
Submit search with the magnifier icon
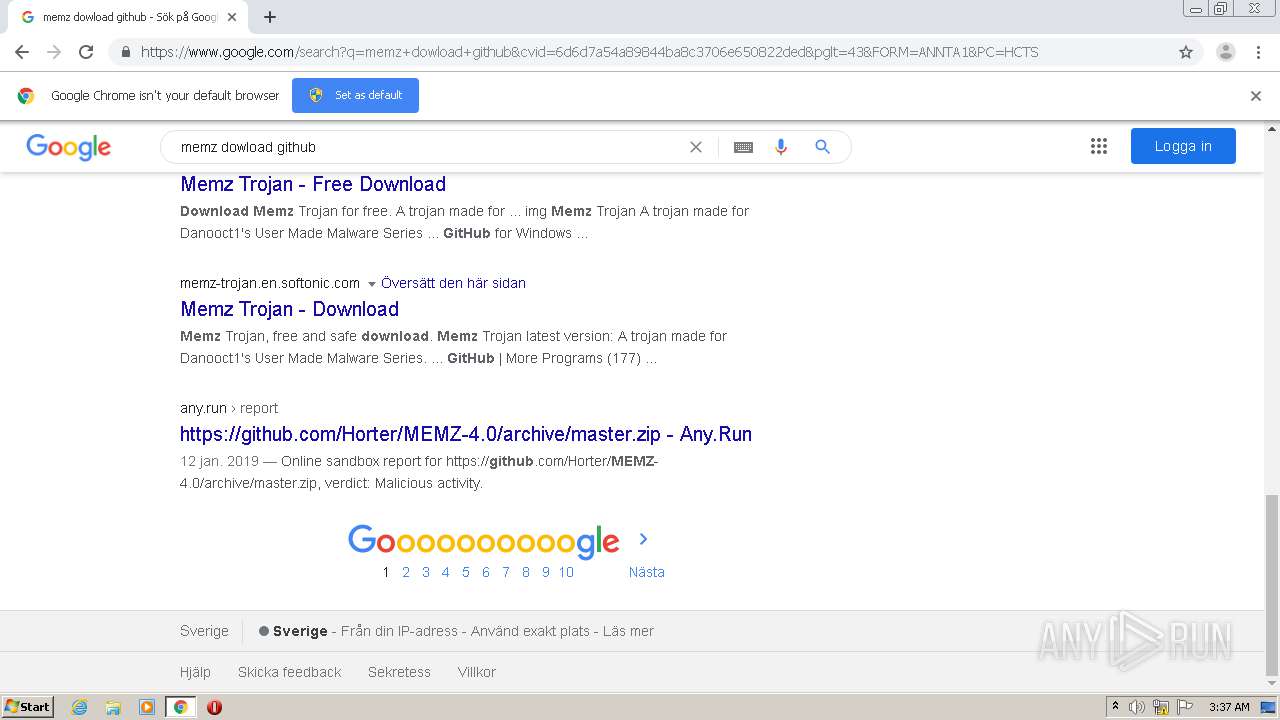tap(823, 147)
